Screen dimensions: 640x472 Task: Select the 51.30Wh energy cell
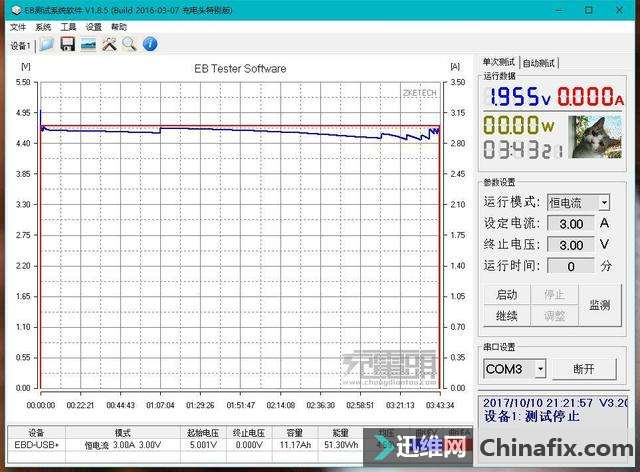tap(341, 445)
